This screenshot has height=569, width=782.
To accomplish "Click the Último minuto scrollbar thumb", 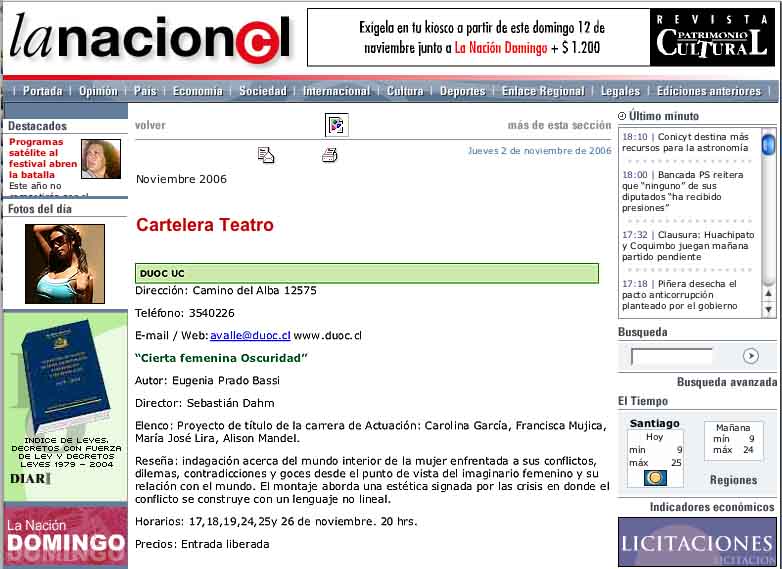I will (x=769, y=145).
